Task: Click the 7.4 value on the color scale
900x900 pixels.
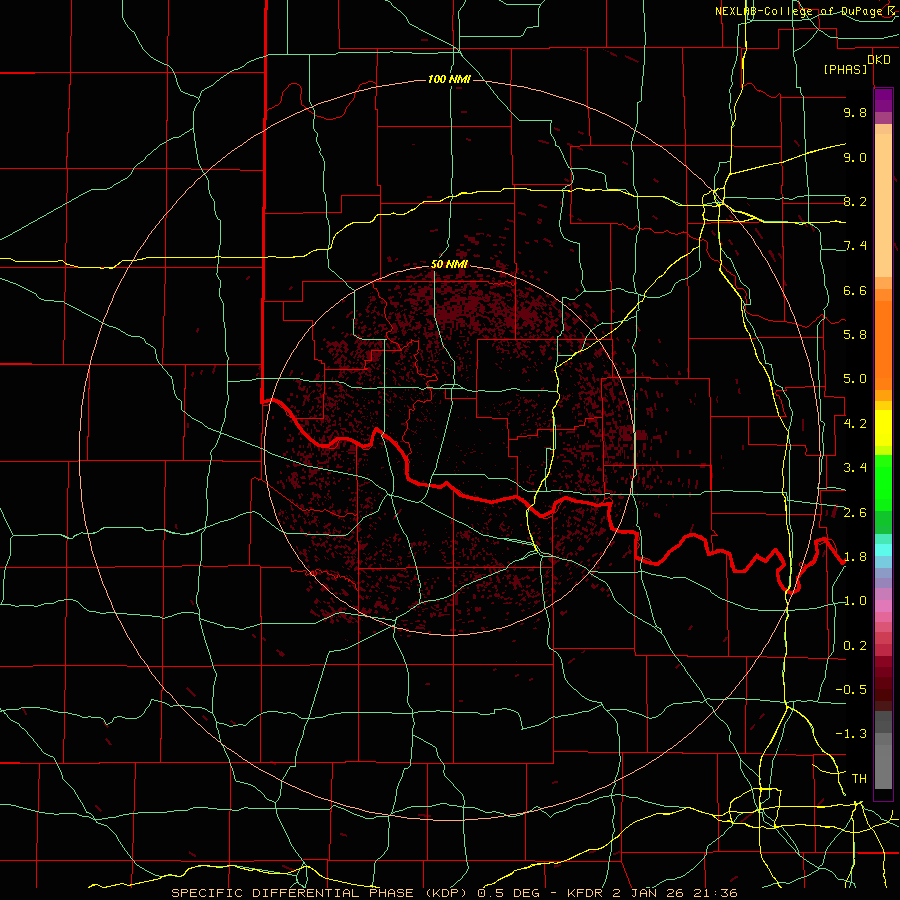Action: [x=855, y=246]
